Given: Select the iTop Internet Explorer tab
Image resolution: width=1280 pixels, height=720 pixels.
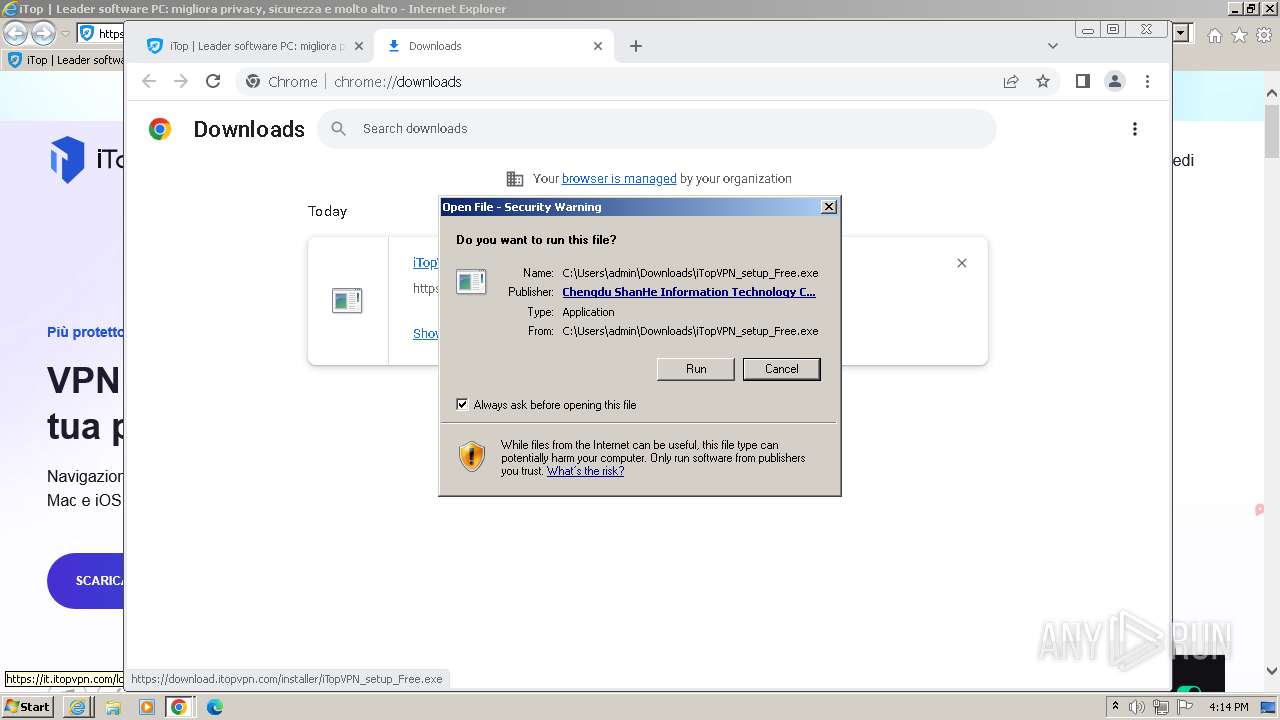Looking at the screenshot, I should tap(66, 60).
